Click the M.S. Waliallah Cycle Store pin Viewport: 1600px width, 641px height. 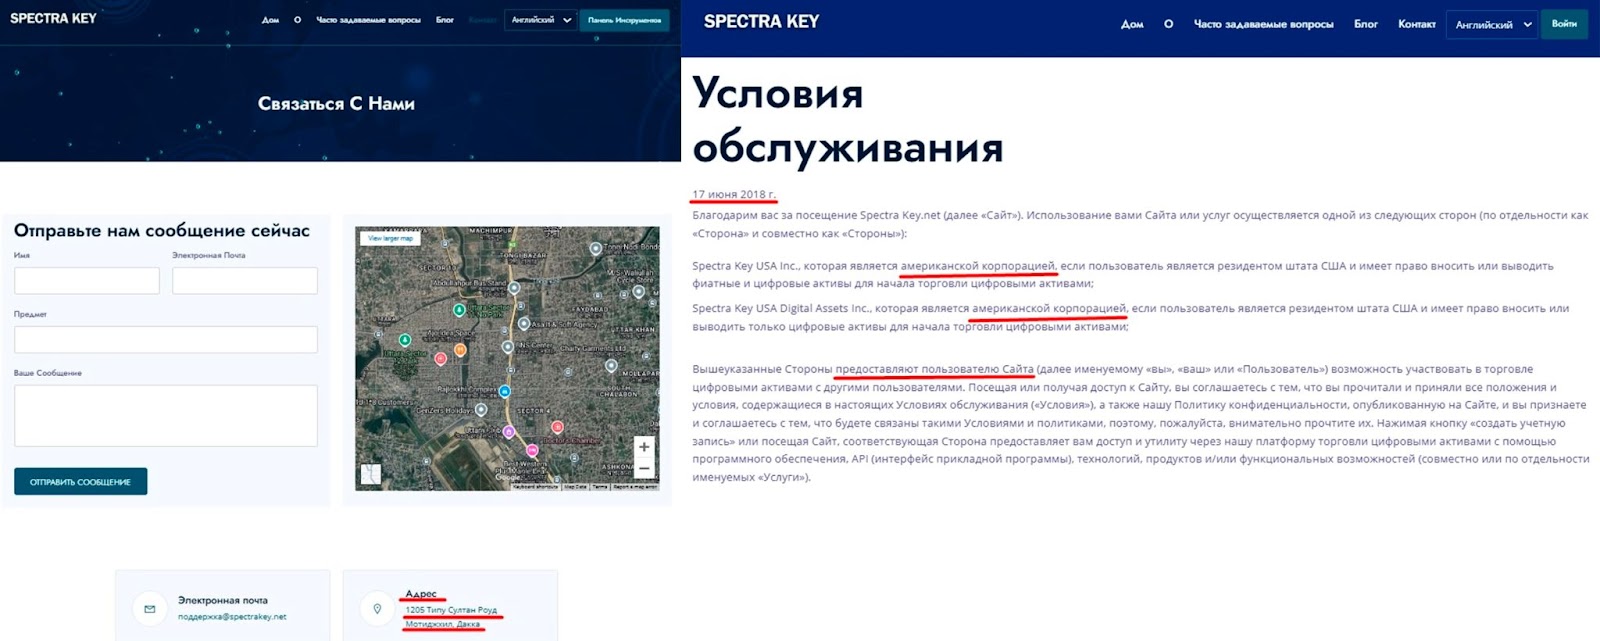click(639, 292)
